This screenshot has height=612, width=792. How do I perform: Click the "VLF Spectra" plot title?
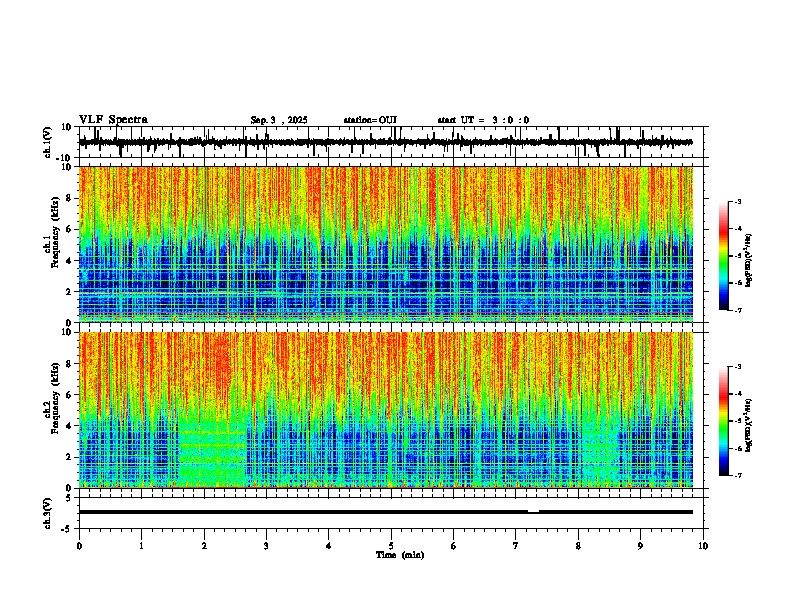pos(113,120)
